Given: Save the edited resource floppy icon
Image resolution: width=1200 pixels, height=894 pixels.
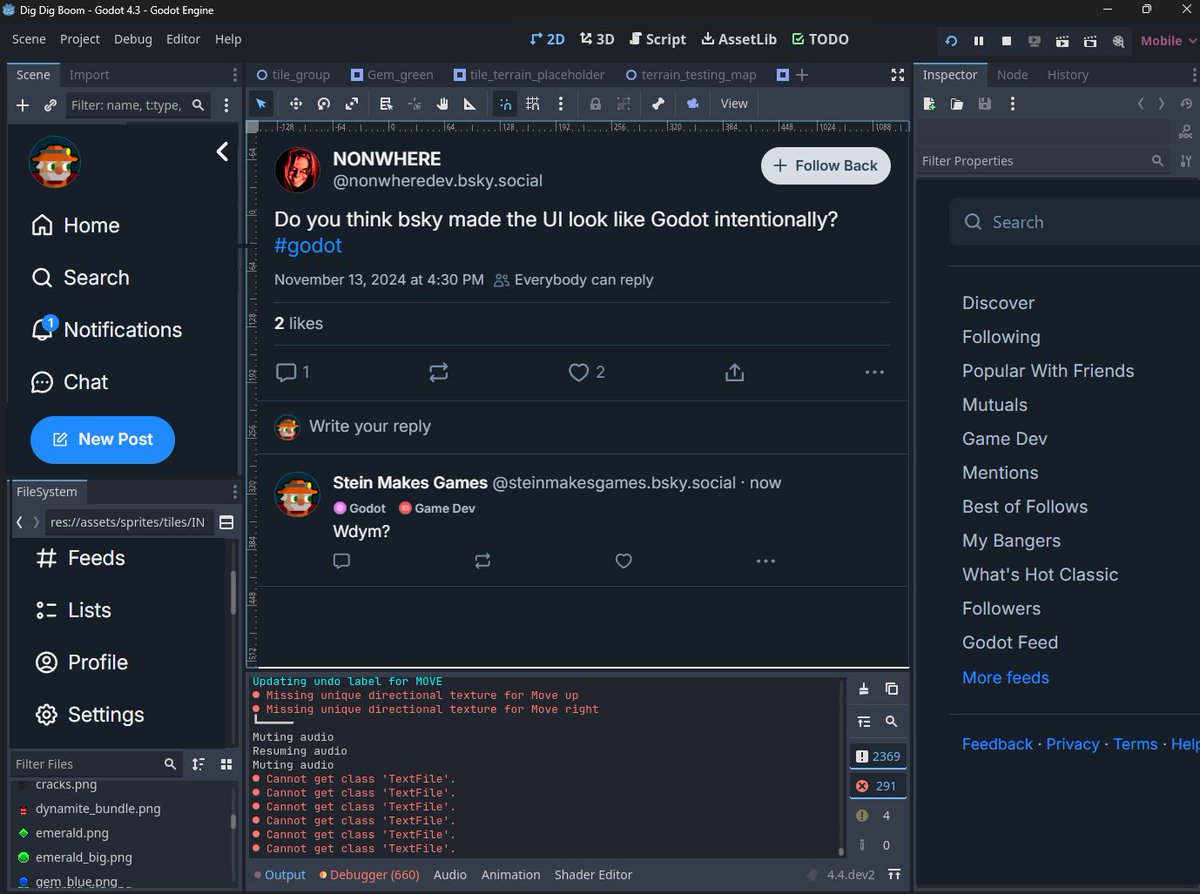Looking at the screenshot, I should [985, 104].
